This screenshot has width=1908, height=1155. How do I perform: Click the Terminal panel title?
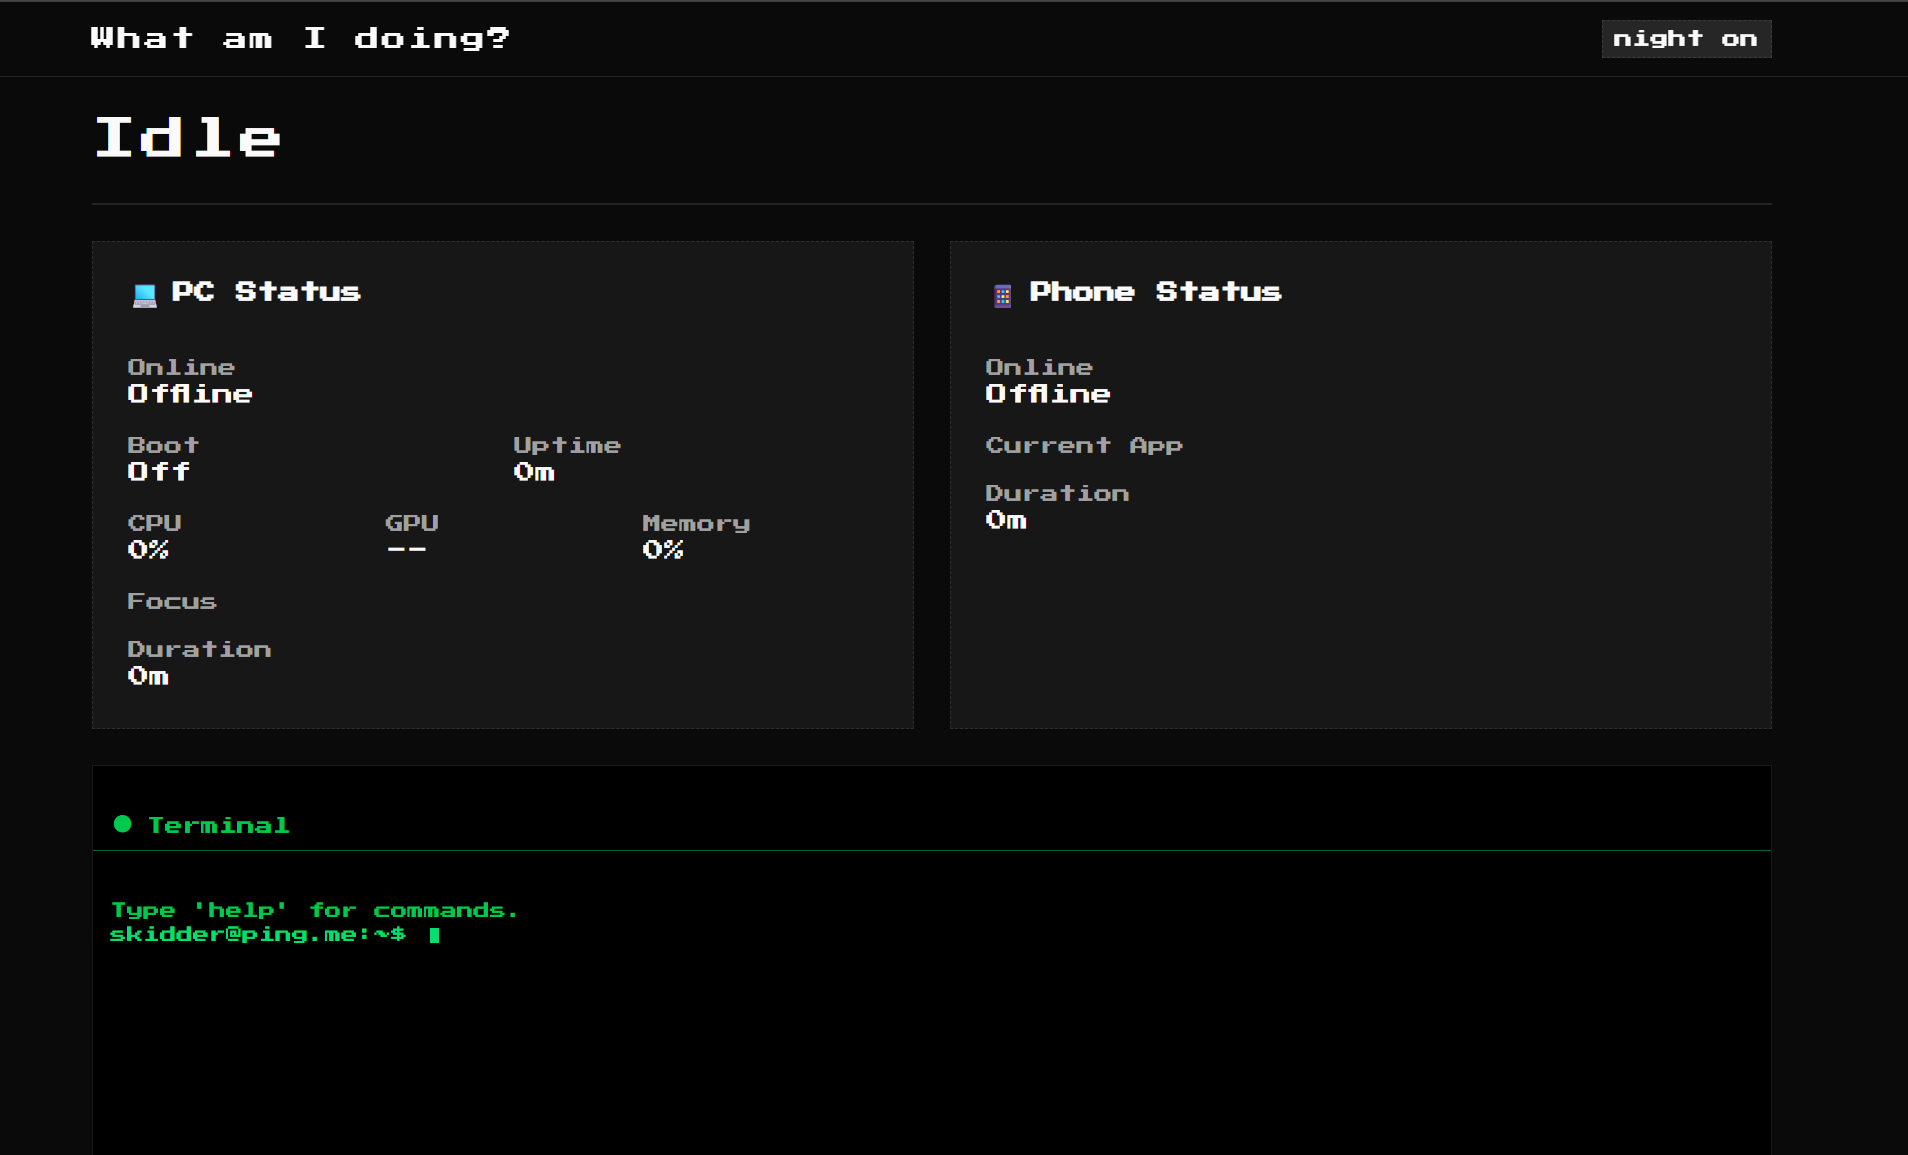(218, 825)
